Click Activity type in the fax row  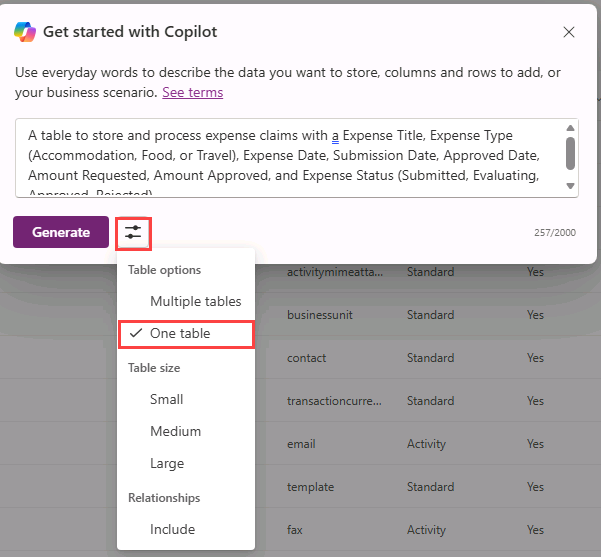426,530
